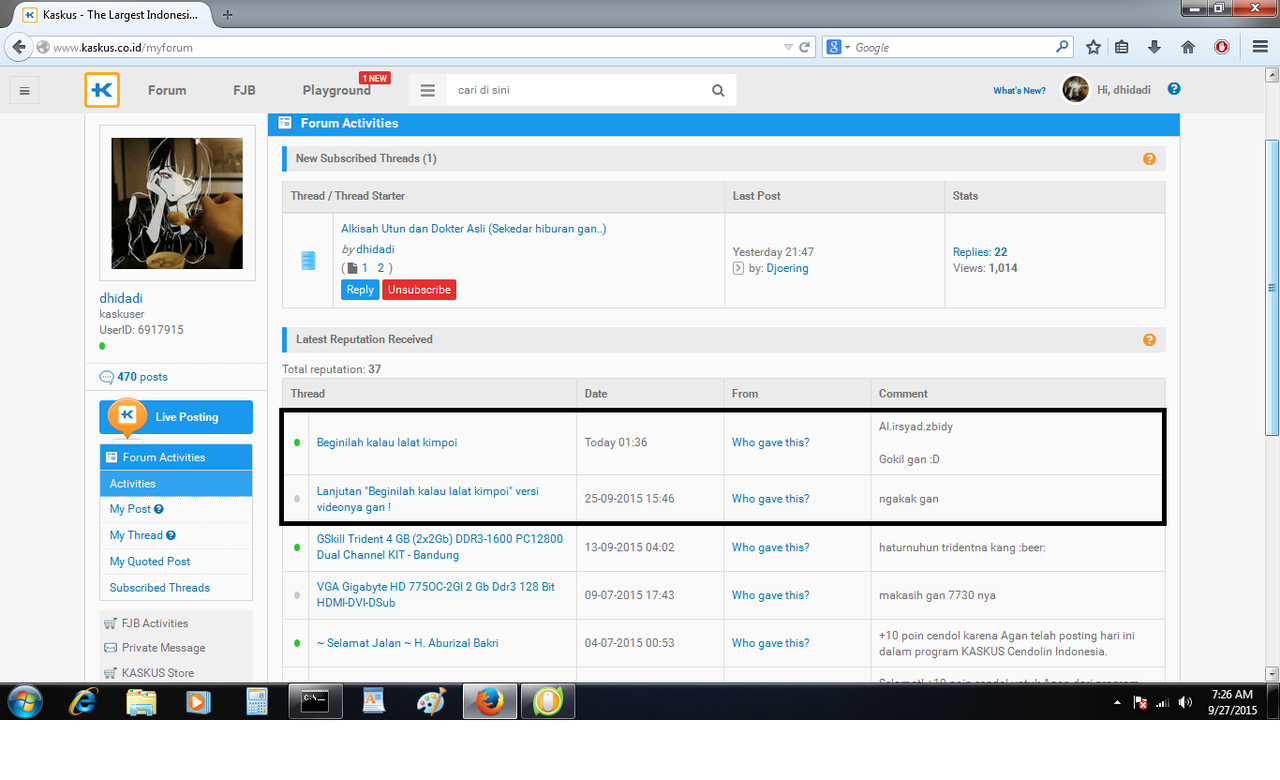Open Windows Start menu orb
Screen dimensions: 1280x780
pyautogui.click(x=25, y=702)
